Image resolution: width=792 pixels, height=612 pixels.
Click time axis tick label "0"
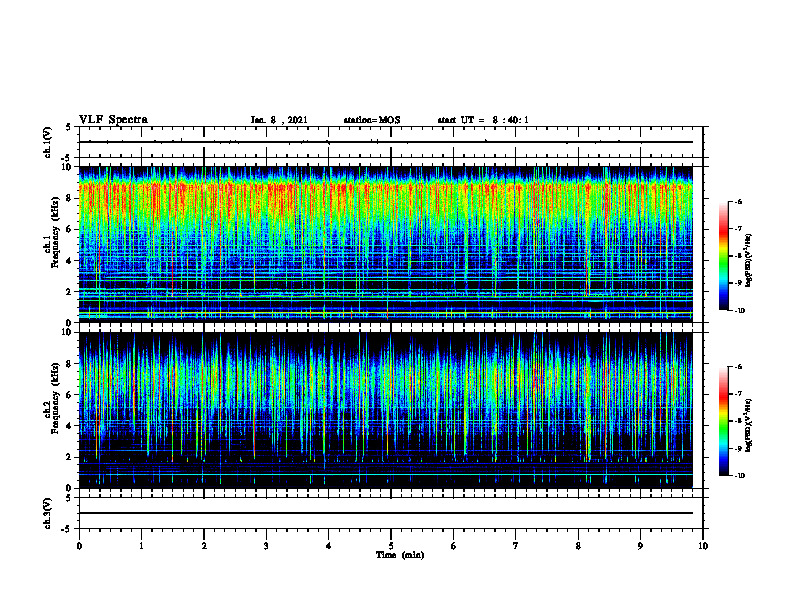79,546
